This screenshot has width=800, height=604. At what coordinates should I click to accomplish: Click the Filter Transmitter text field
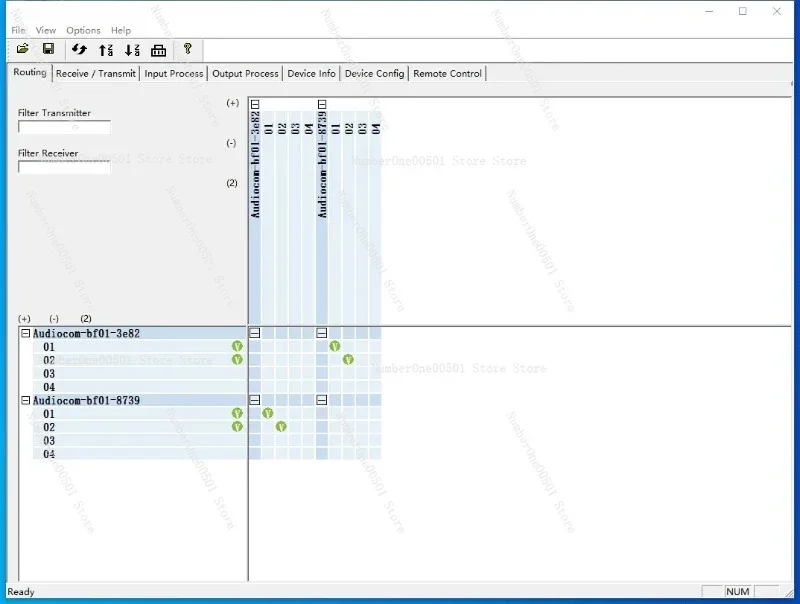tap(64, 127)
